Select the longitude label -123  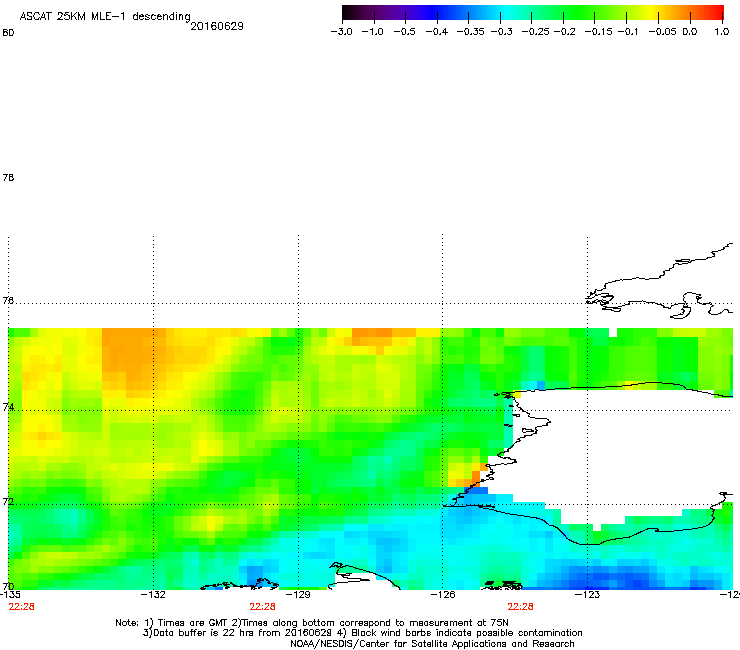(587, 594)
